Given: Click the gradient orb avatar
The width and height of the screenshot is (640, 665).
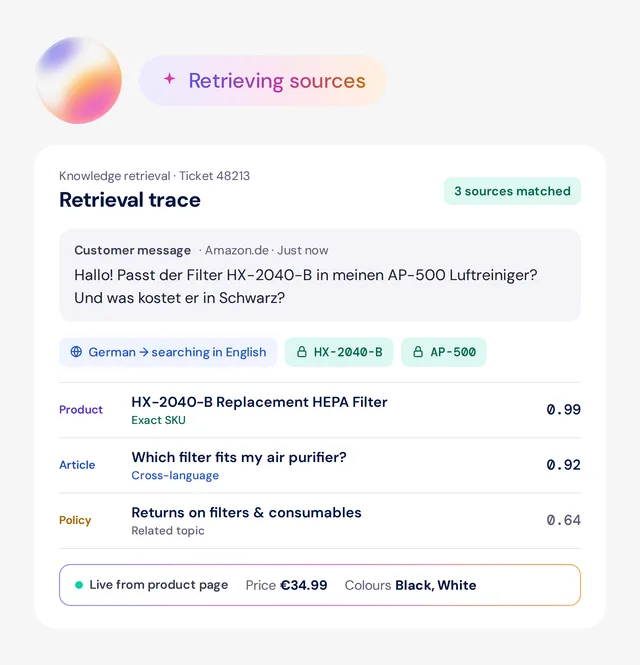Looking at the screenshot, I should (79, 81).
